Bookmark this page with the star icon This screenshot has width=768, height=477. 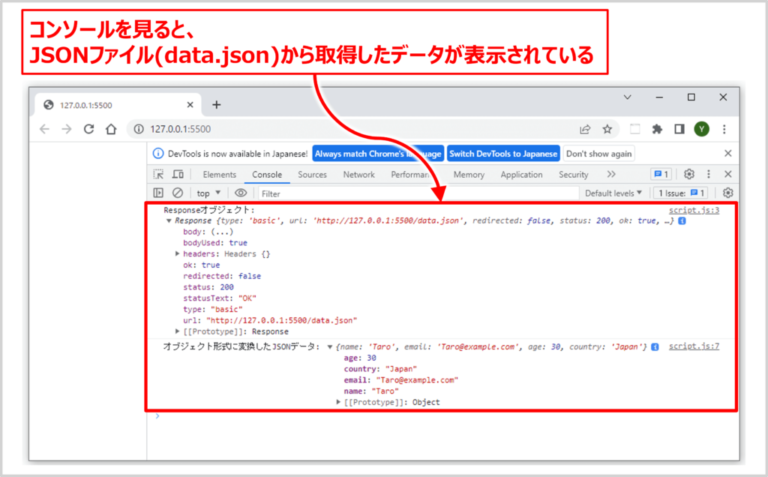[607, 129]
